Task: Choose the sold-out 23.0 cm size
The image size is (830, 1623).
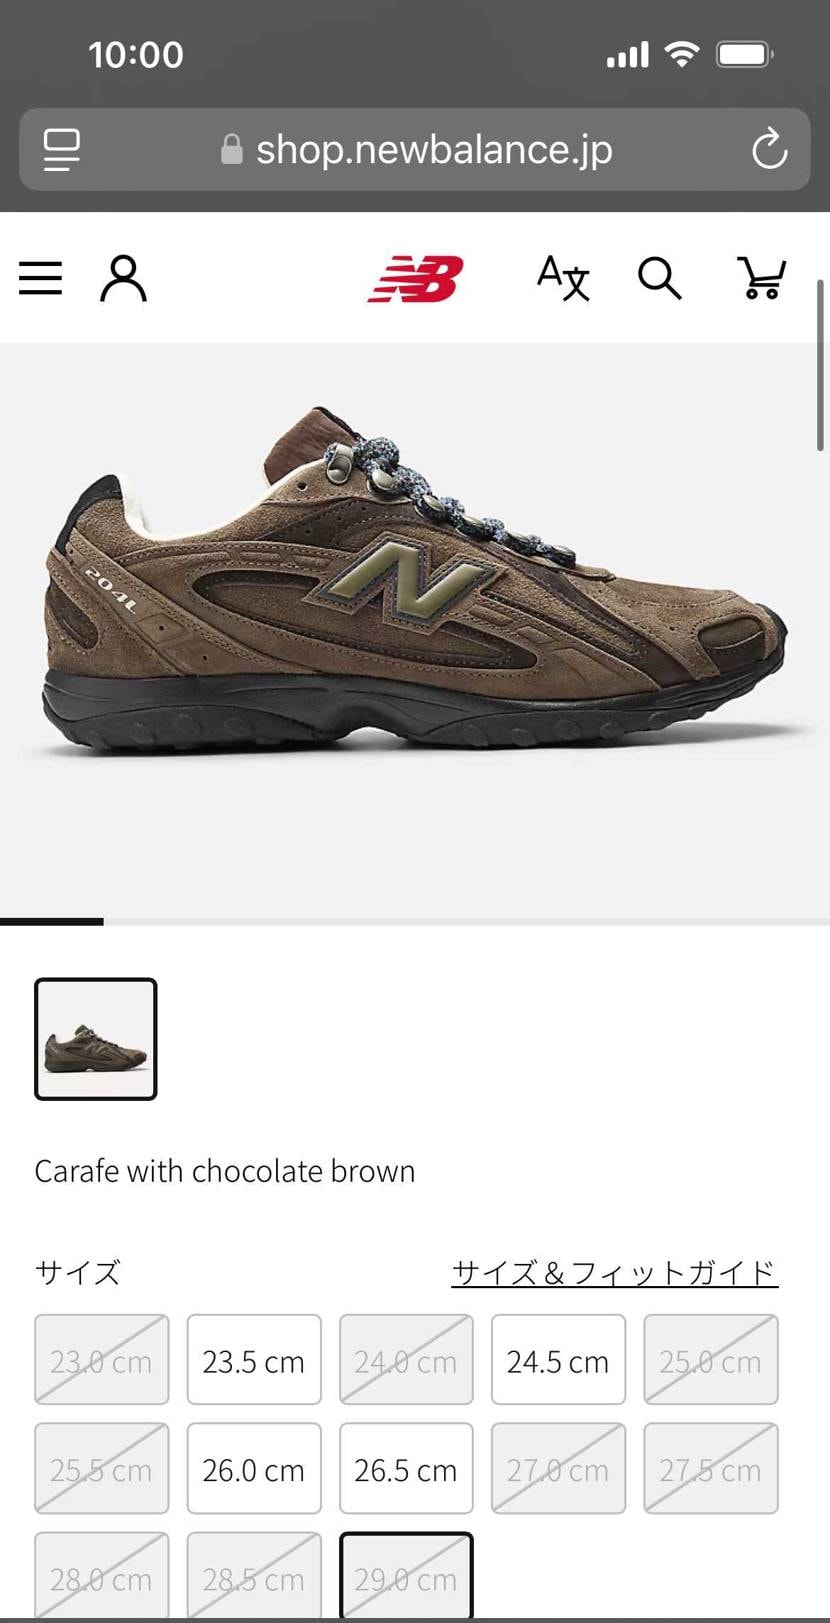Action: 102,1360
